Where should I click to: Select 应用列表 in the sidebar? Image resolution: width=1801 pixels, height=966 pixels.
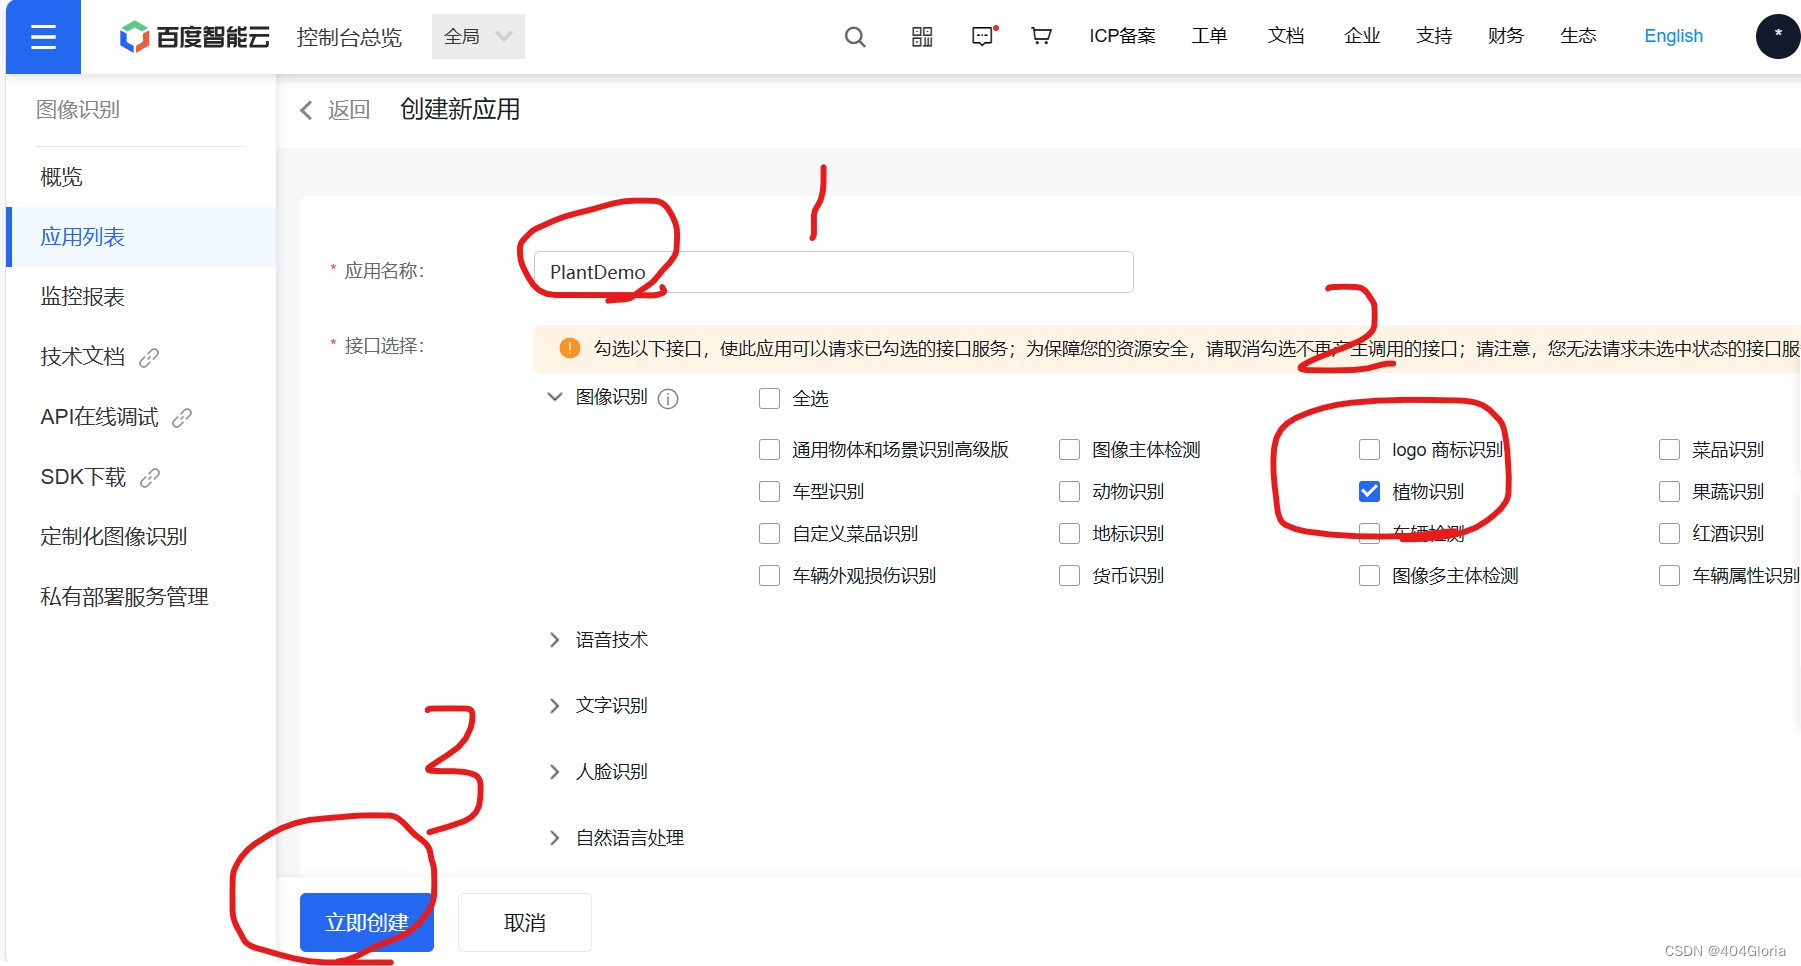[x=141, y=237]
